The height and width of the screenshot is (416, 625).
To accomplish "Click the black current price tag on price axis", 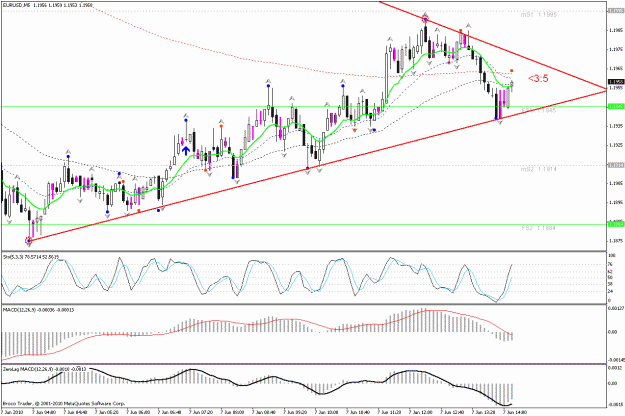I will point(616,82).
